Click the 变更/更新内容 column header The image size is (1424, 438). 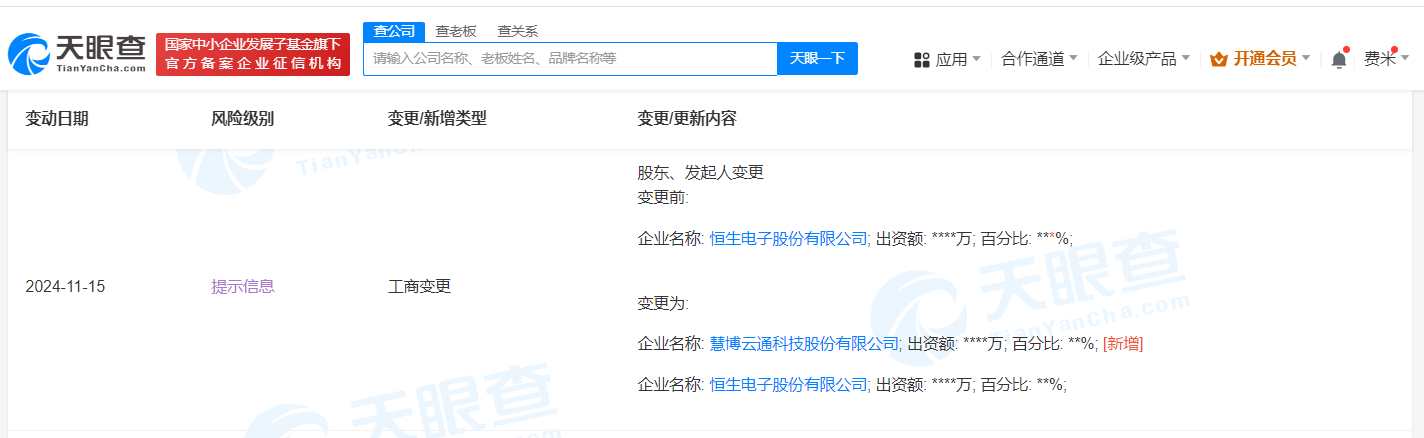(x=687, y=118)
